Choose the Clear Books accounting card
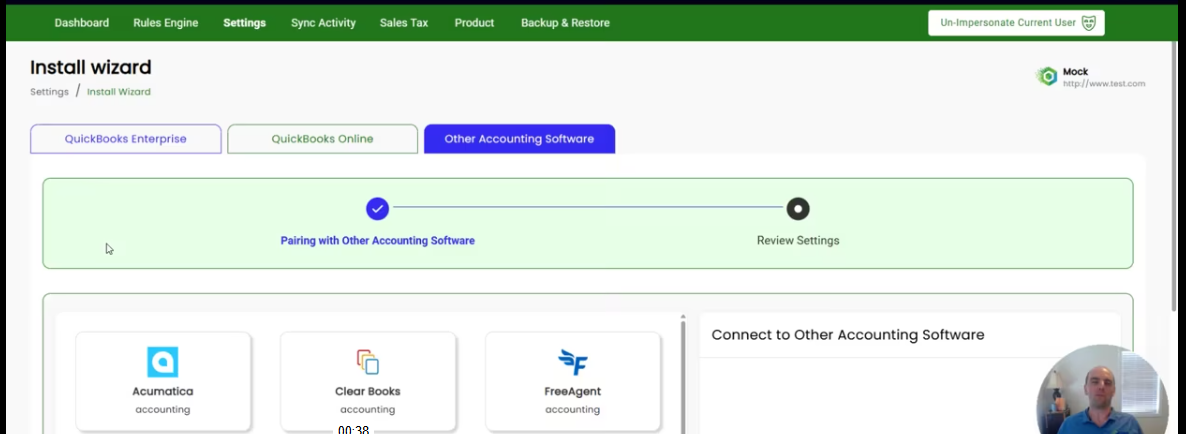1186x434 pixels. pos(368,381)
